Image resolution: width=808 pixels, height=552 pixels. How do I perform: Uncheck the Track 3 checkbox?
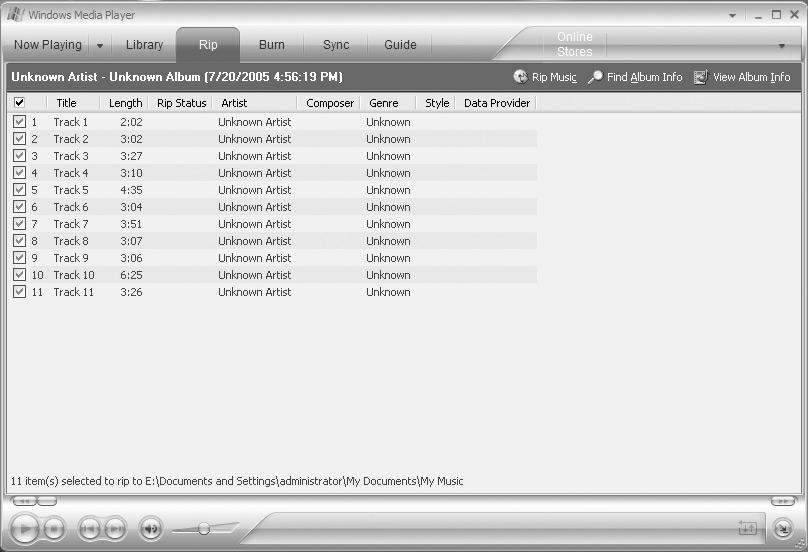click(20, 156)
